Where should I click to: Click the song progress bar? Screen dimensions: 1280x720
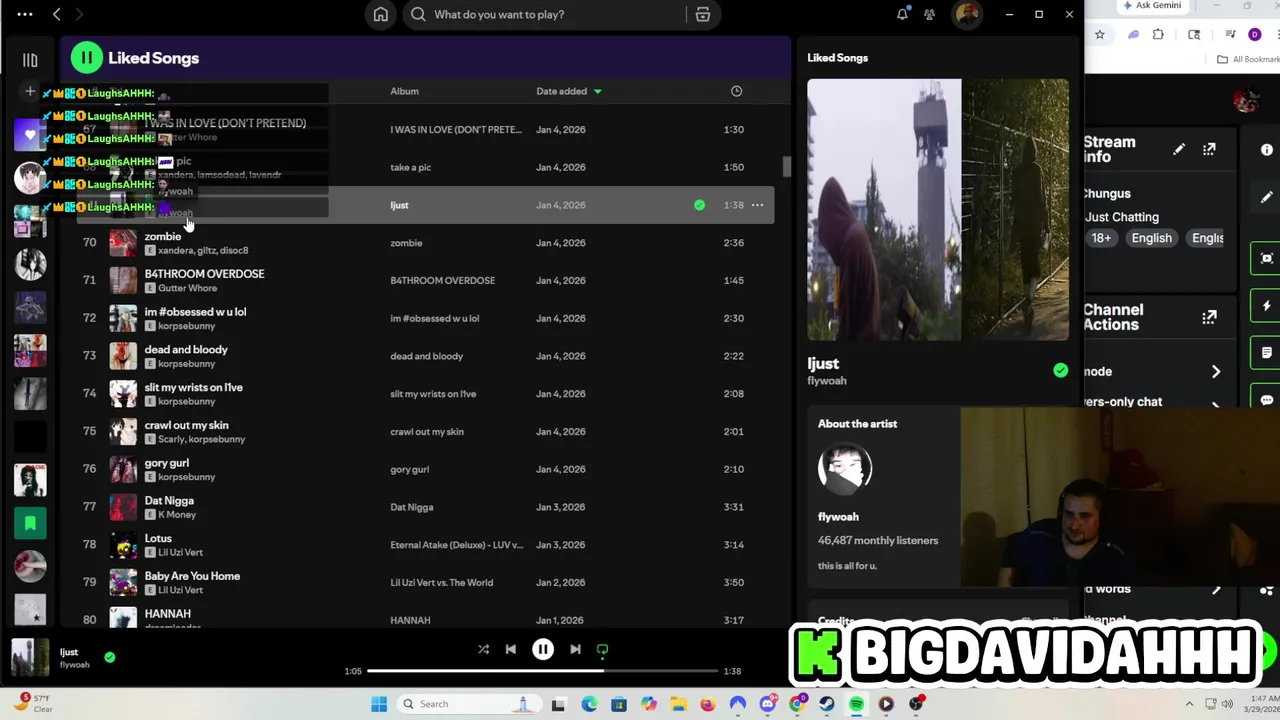click(x=542, y=671)
